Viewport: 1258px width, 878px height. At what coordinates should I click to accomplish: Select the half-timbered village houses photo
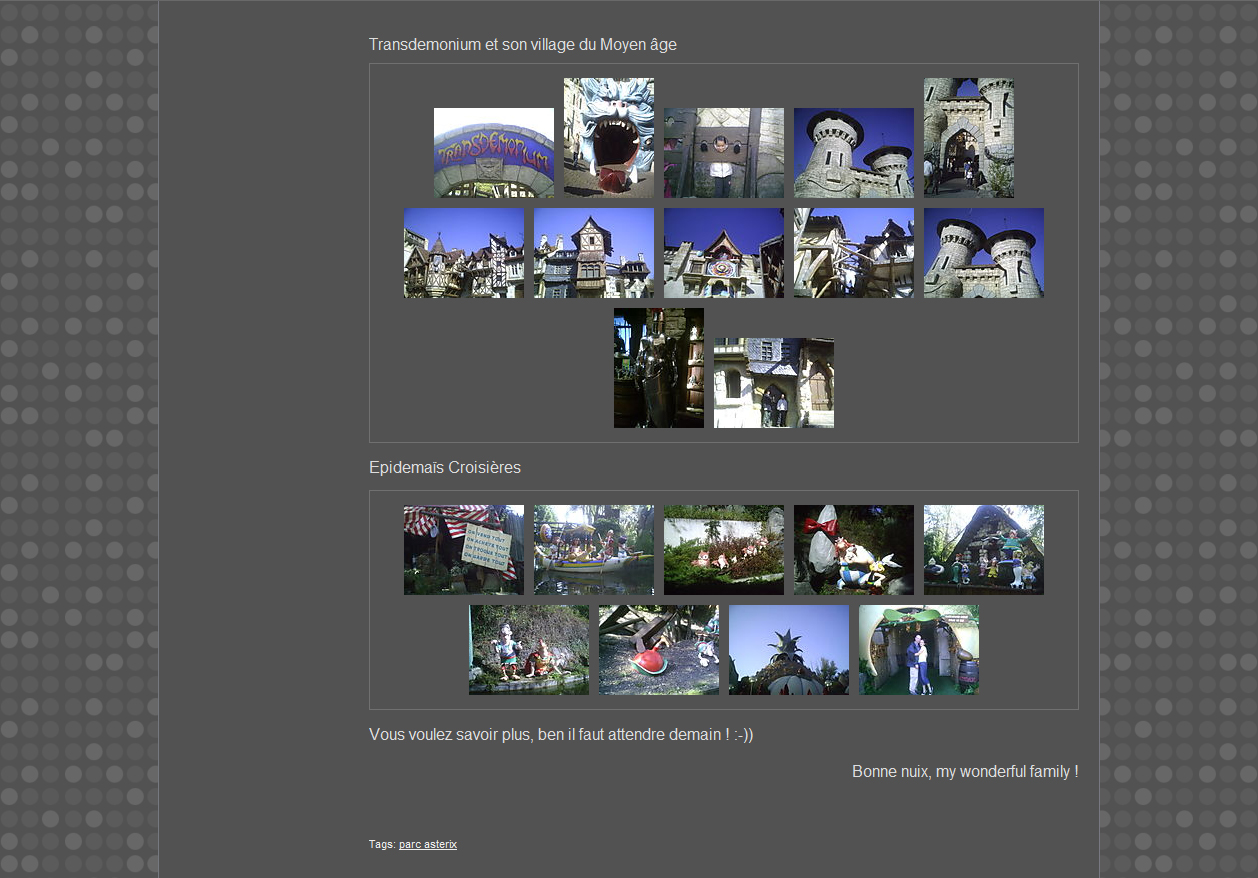coord(463,253)
